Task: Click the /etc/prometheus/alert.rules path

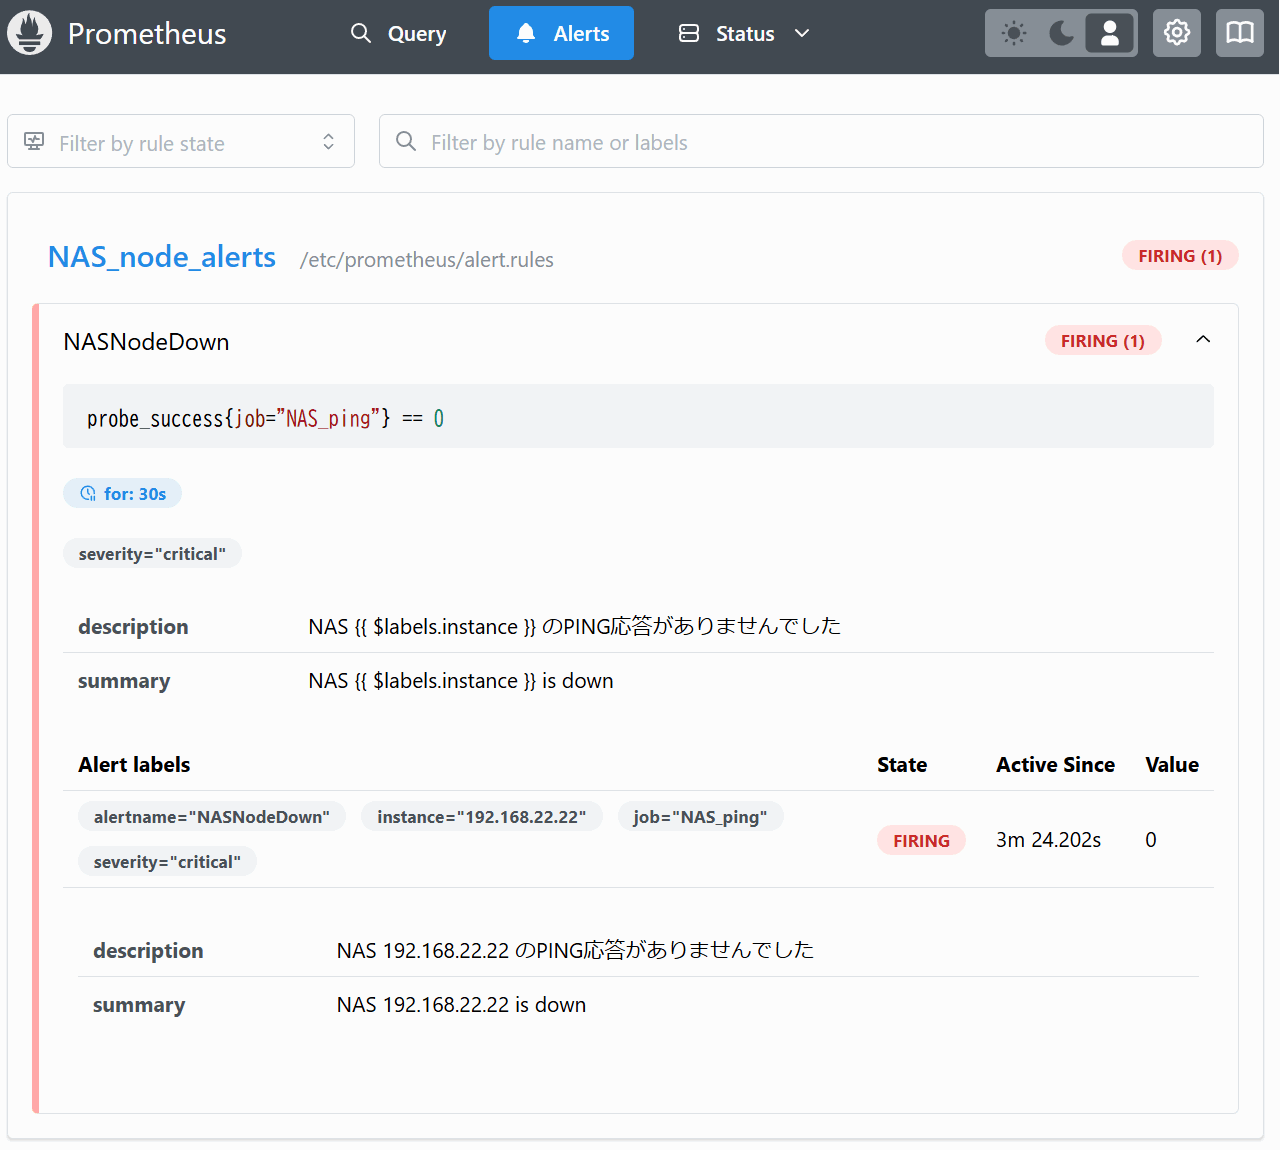Action: point(427,260)
